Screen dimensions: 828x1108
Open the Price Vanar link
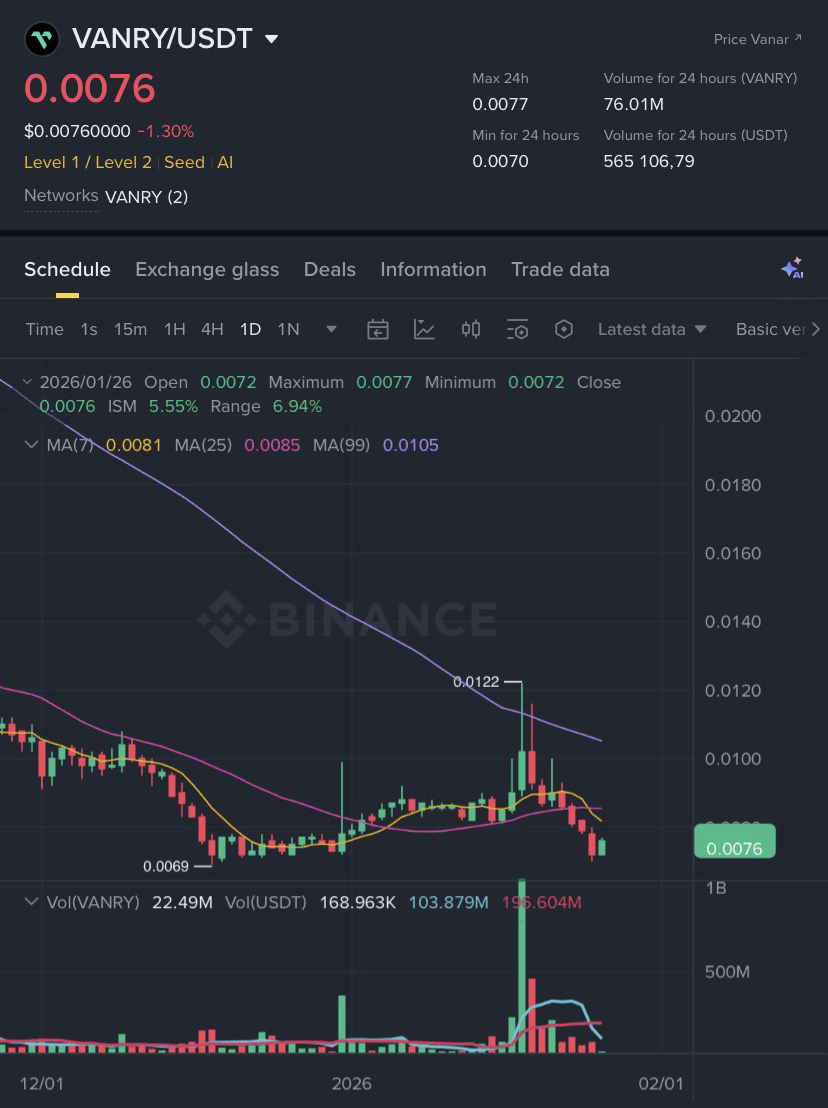(x=757, y=39)
